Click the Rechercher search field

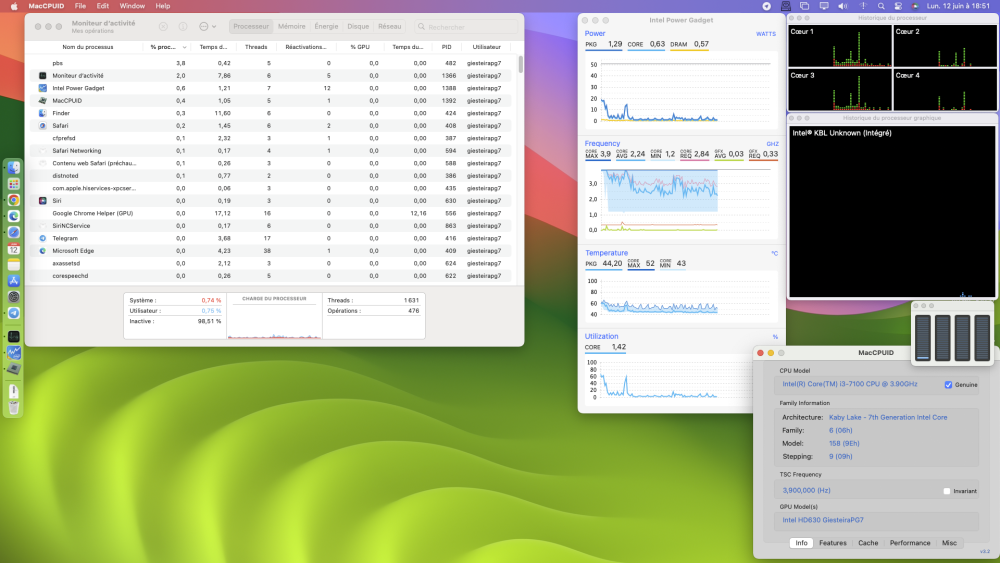coord(466,27)
